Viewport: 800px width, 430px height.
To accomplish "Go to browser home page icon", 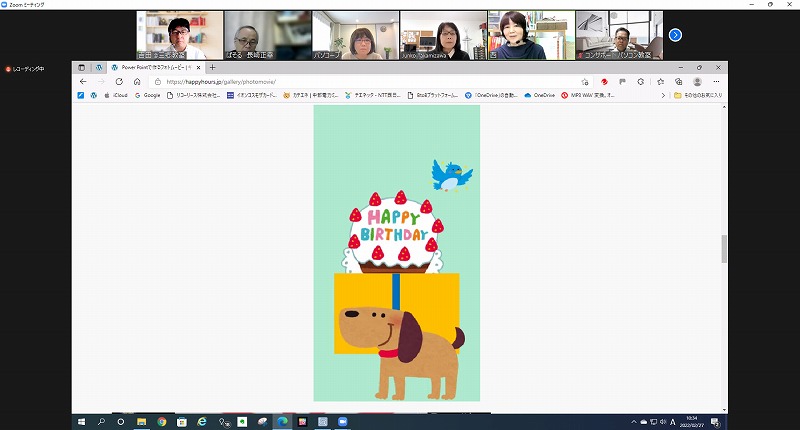I will click(137, 81).
